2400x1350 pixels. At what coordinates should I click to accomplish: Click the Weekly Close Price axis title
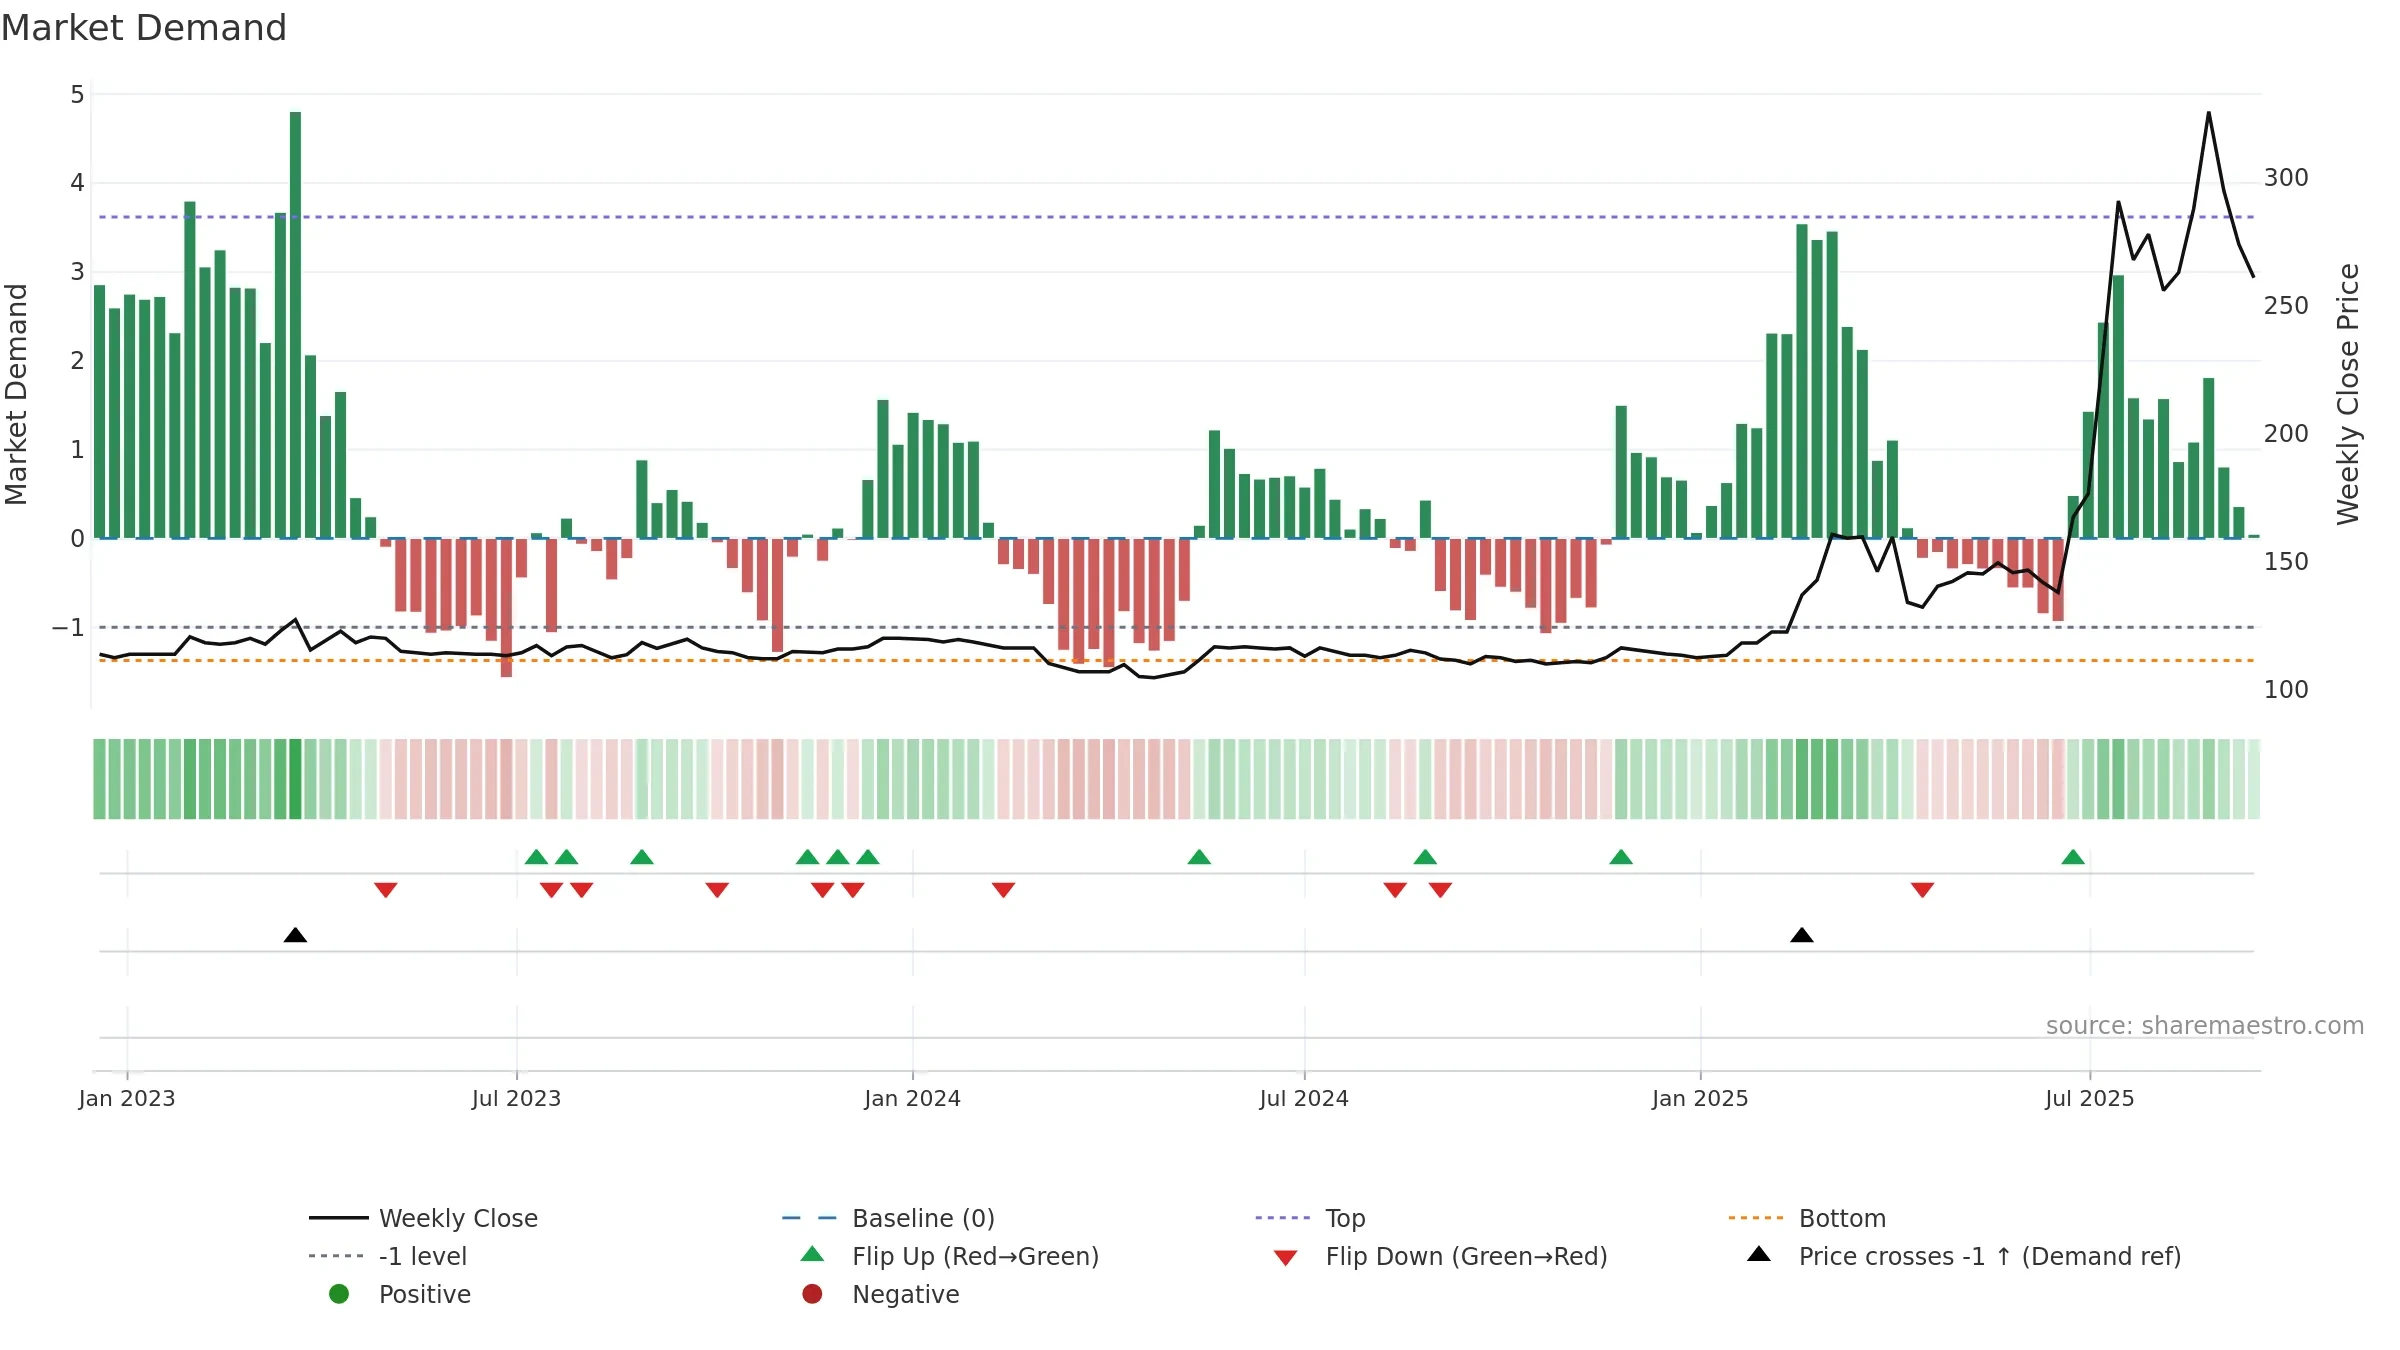tap(2348, 394)
